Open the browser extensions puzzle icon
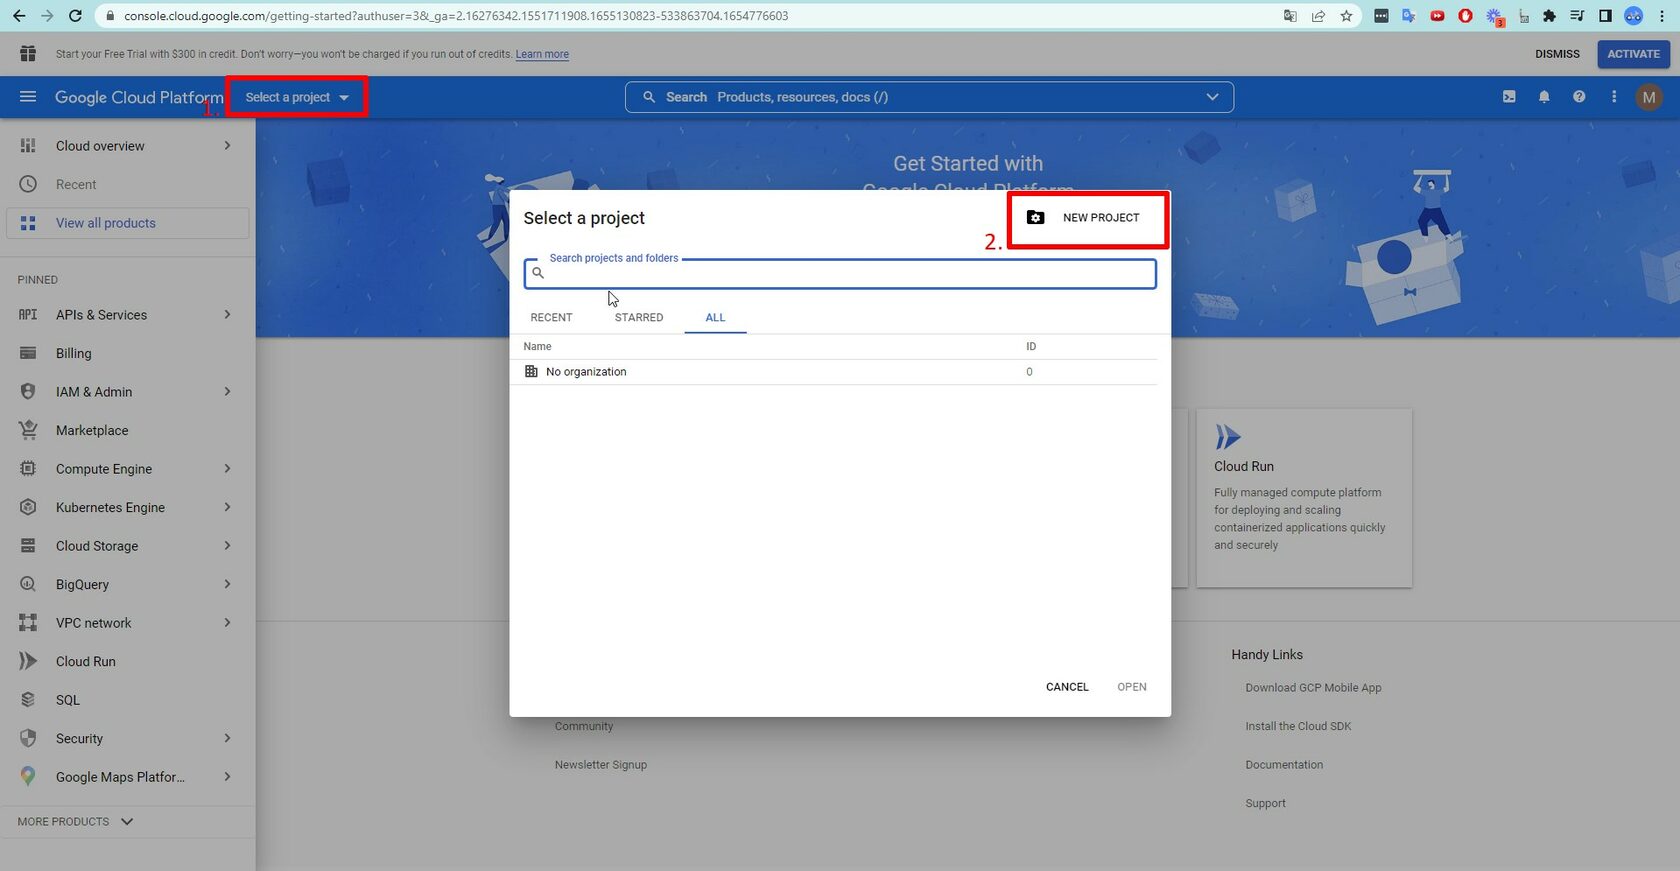The height and width of the screenshot is (871, 1680). point(1549,16)
